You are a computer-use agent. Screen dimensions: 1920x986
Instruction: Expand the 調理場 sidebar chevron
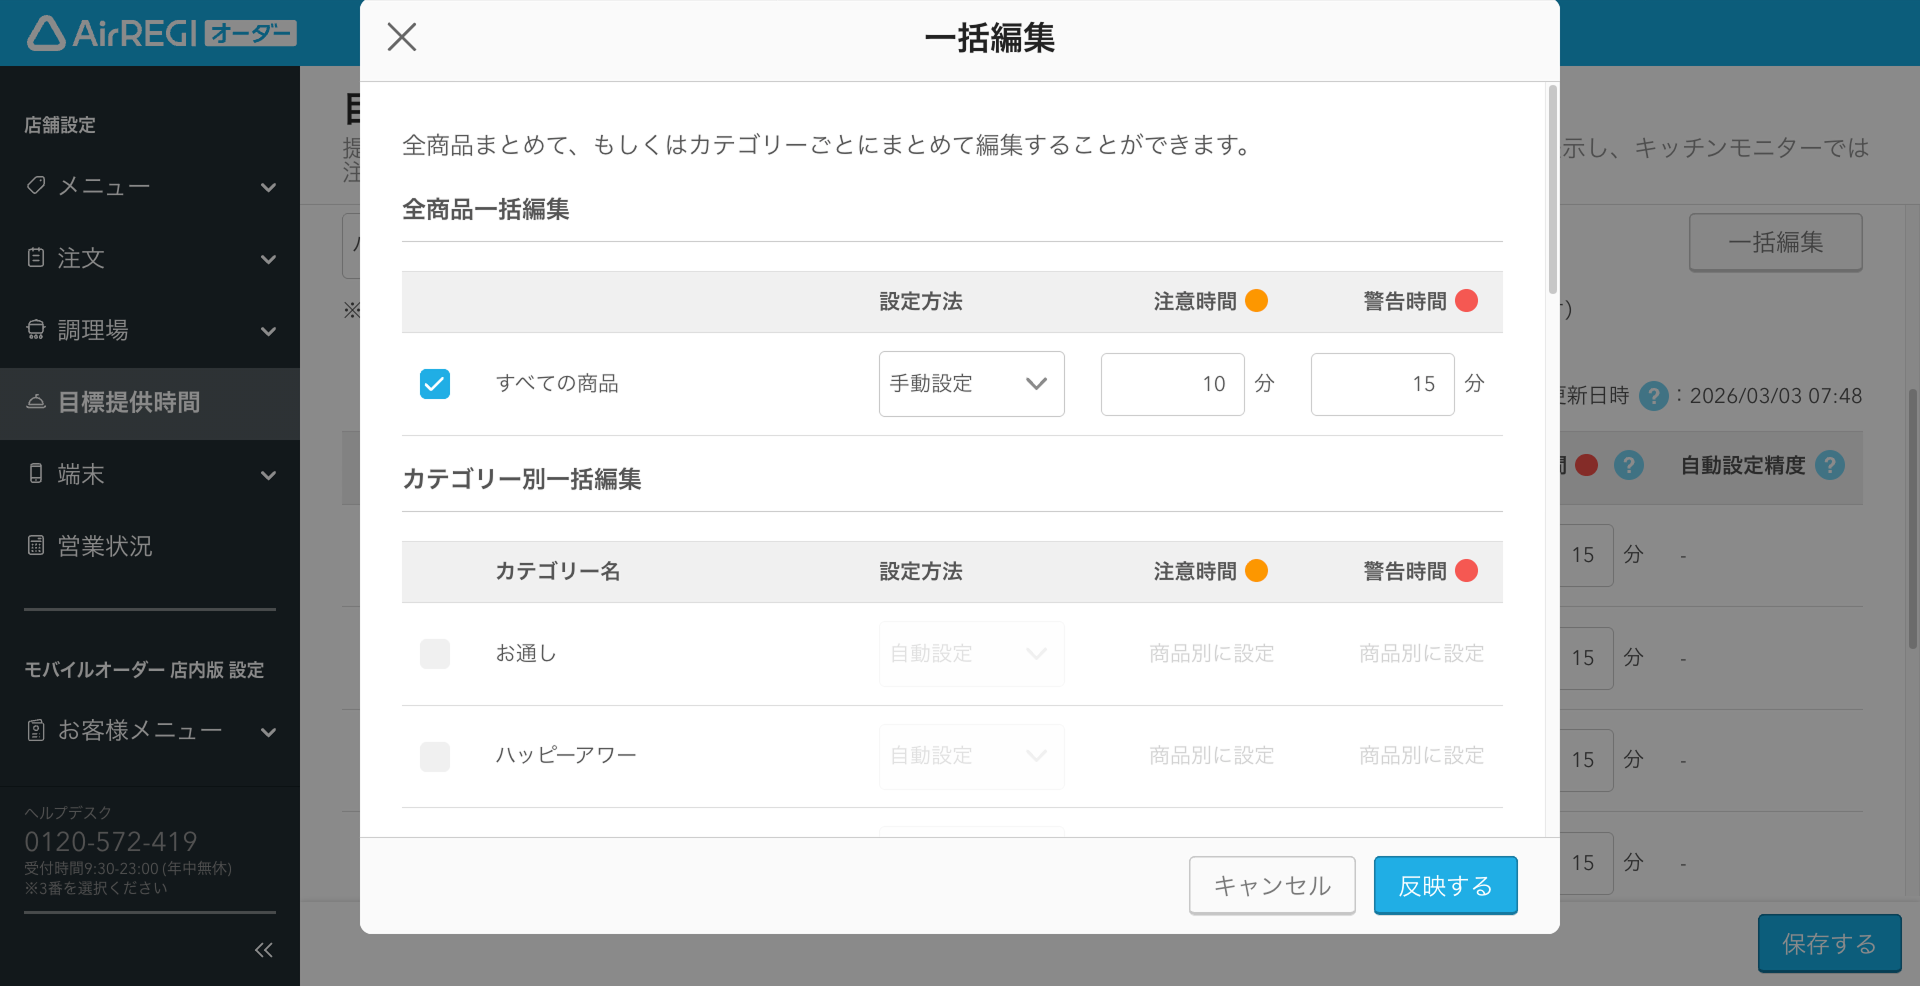pyautogui.click(x=268, y=331)
